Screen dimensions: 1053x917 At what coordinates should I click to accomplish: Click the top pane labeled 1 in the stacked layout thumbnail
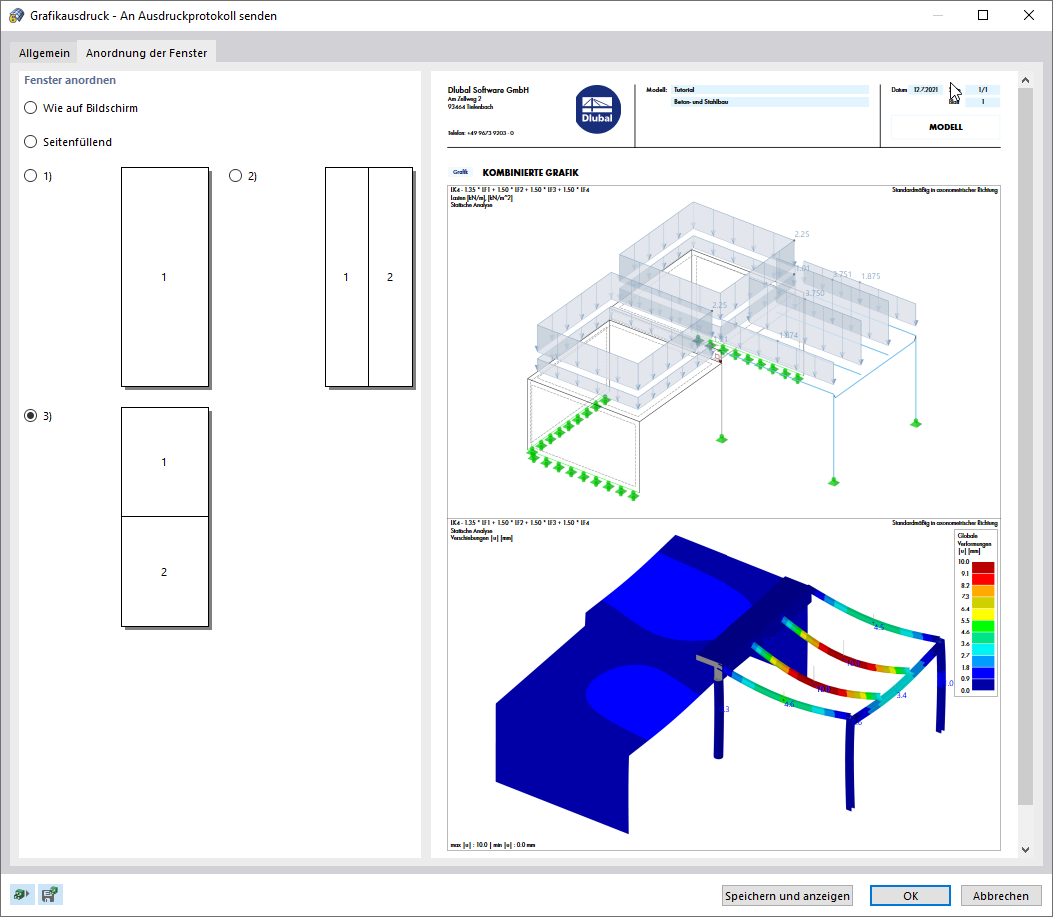pos(165,462)
